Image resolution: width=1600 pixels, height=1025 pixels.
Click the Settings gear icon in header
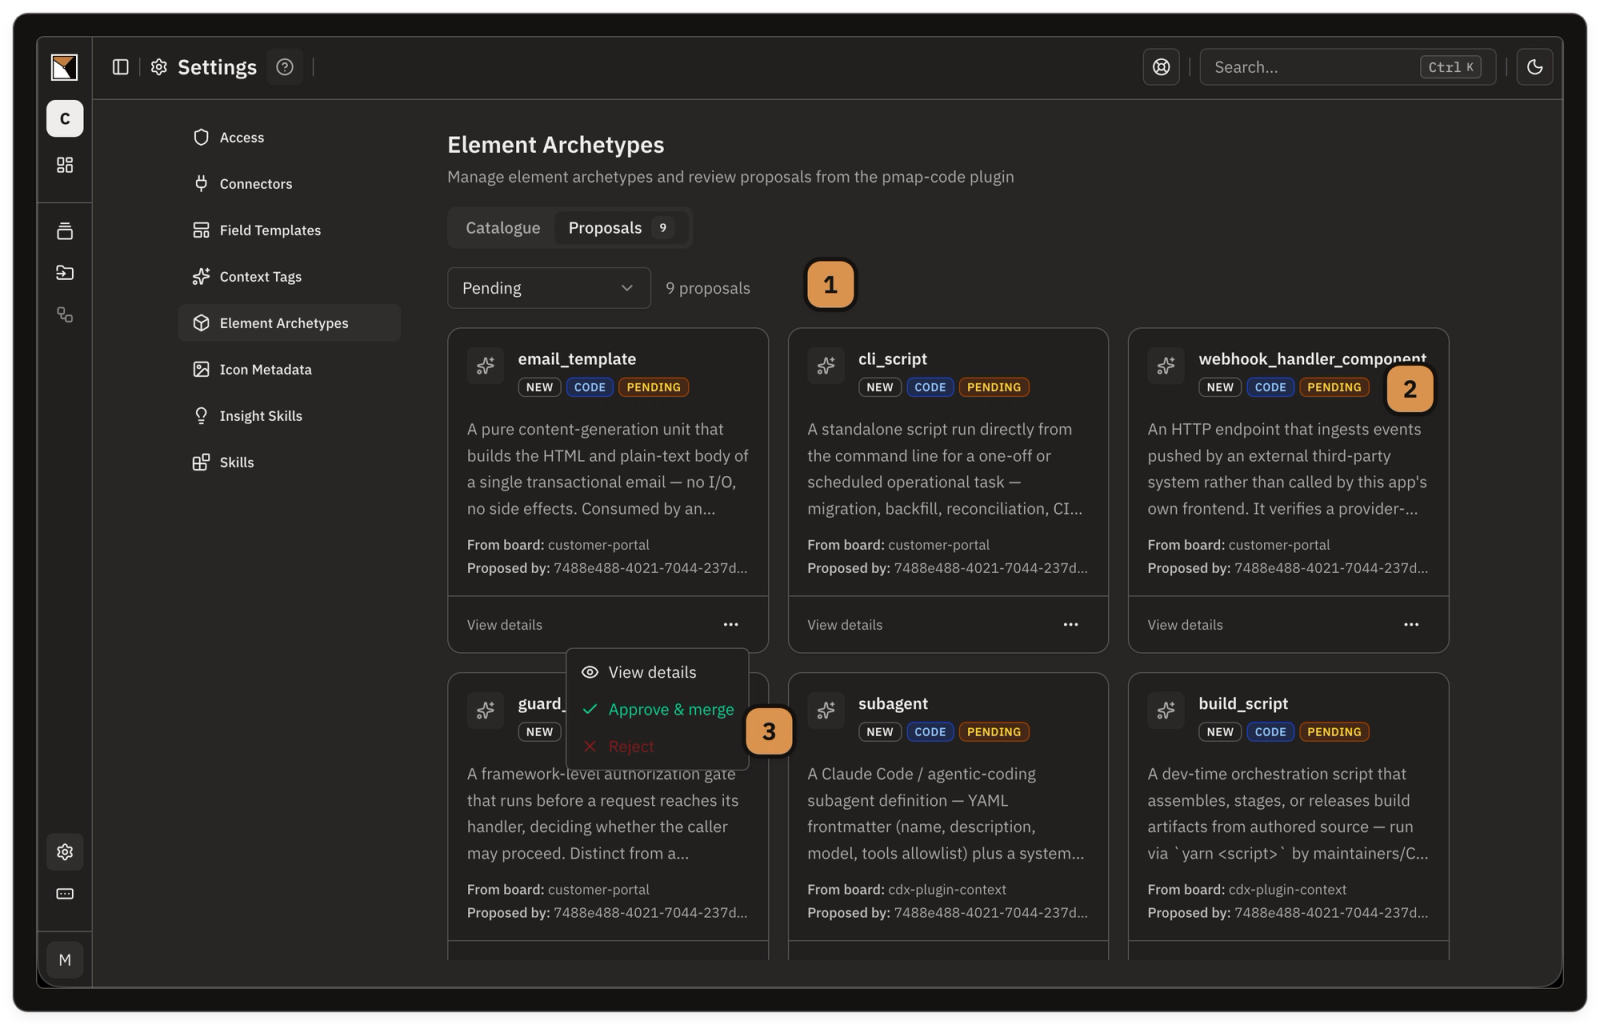pyautogui.click(x=159, y=67)
